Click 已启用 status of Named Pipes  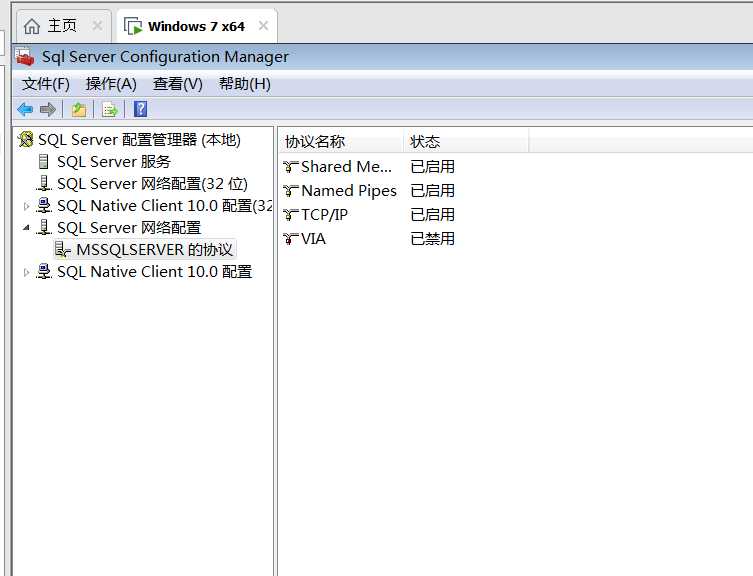click(432, 191)
